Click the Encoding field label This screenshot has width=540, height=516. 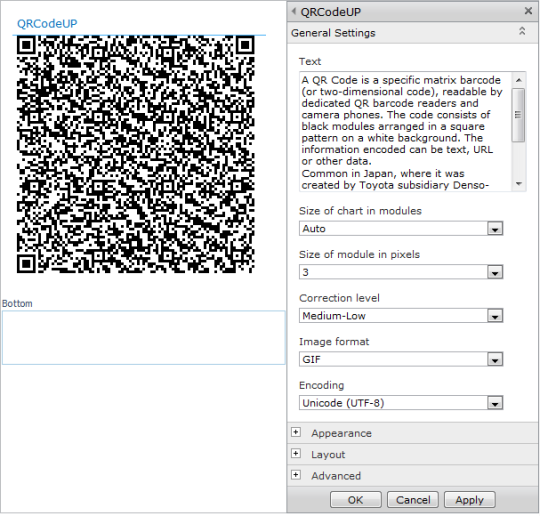321,385
